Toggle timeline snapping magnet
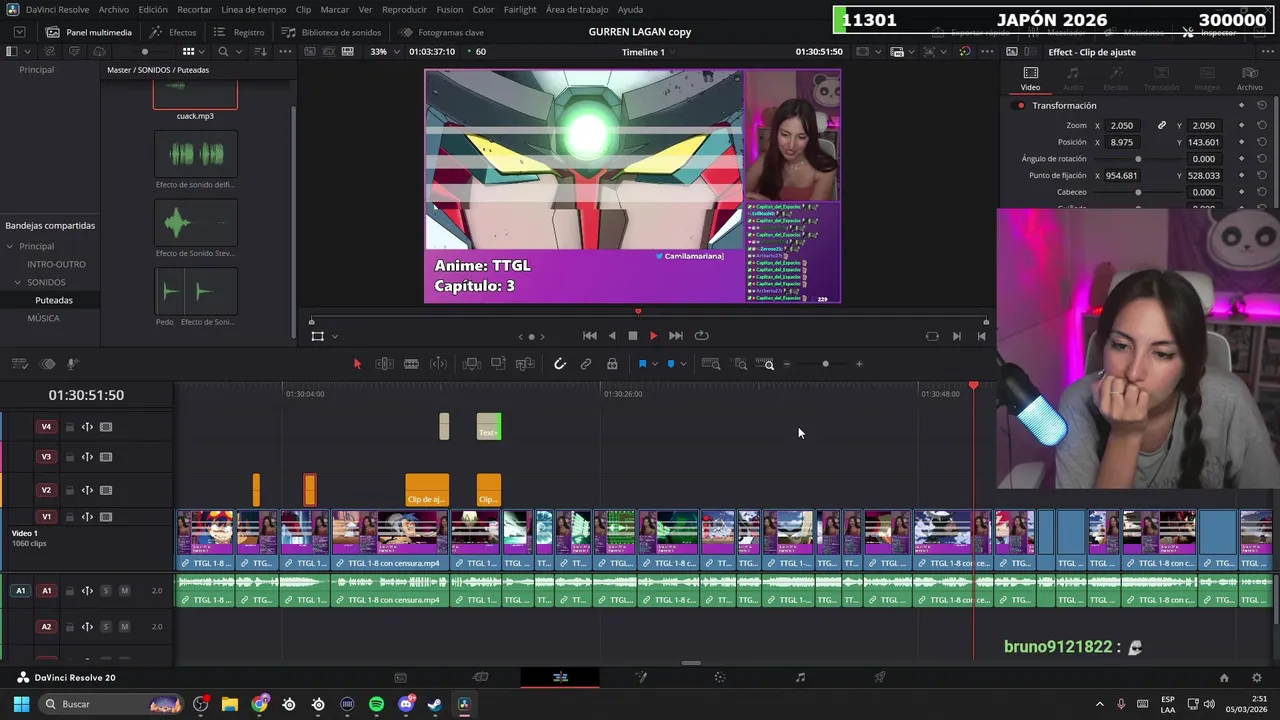Screen dimensions: 1280x720 (560, 364)
